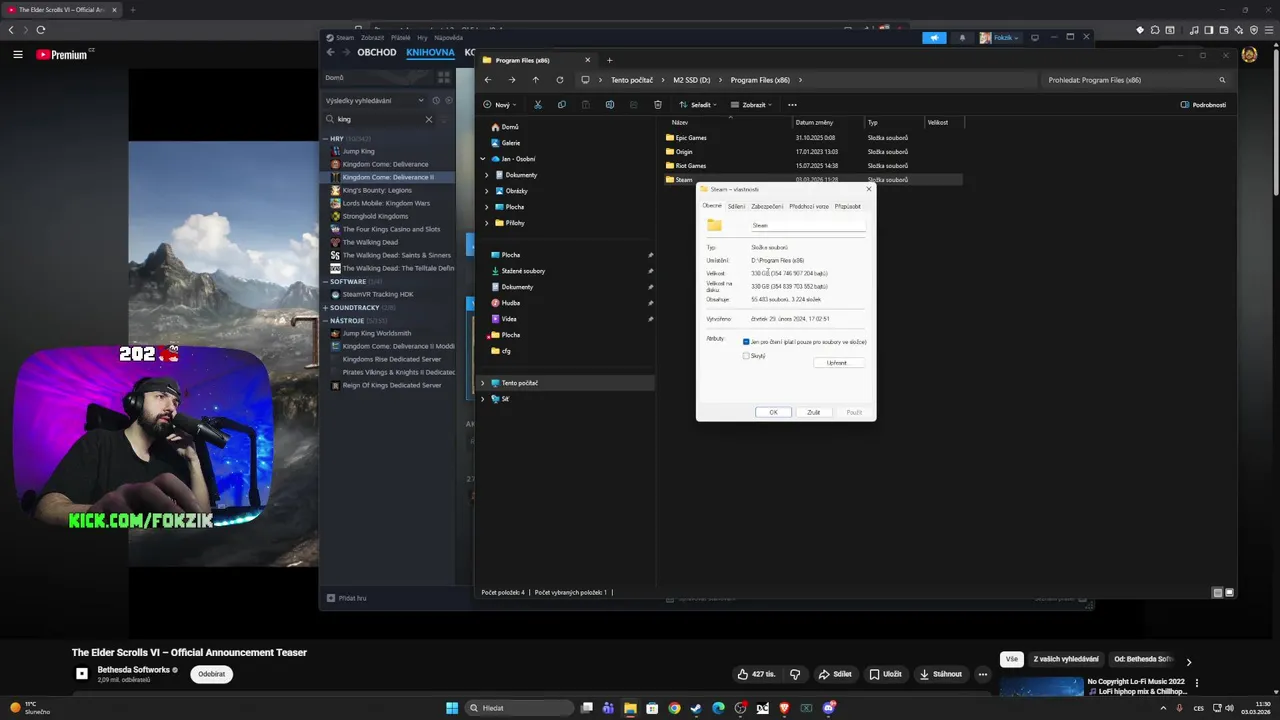Image resolution: width=1280 pixels, height=720 pixels.
Task: Click Steam library grid view icon beside Domů
Action: coord(444,77)
